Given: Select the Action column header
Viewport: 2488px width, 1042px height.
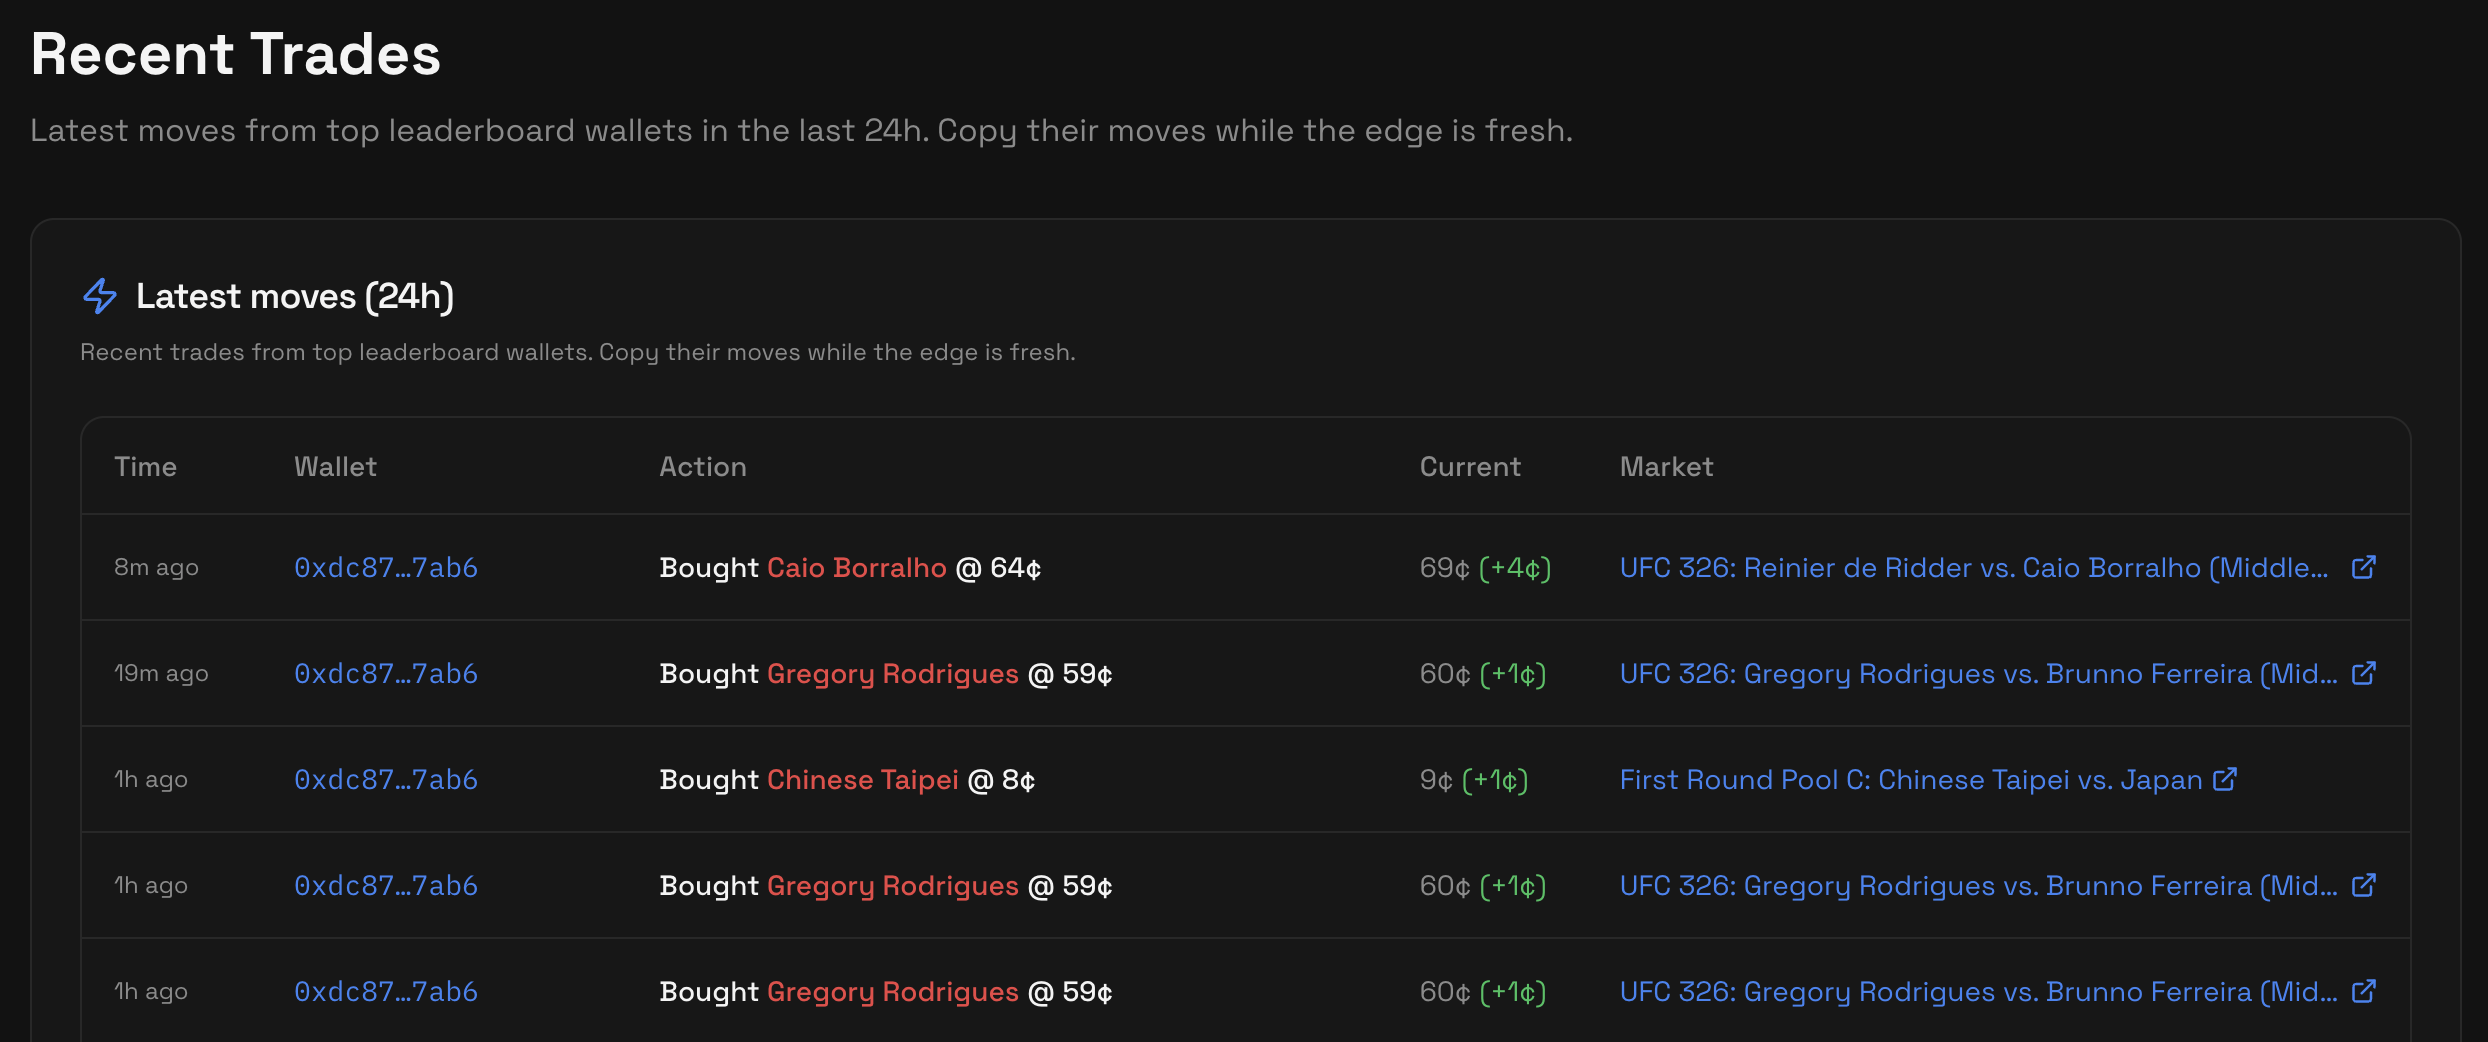Looking at the screenshot, I should [702, 466].
